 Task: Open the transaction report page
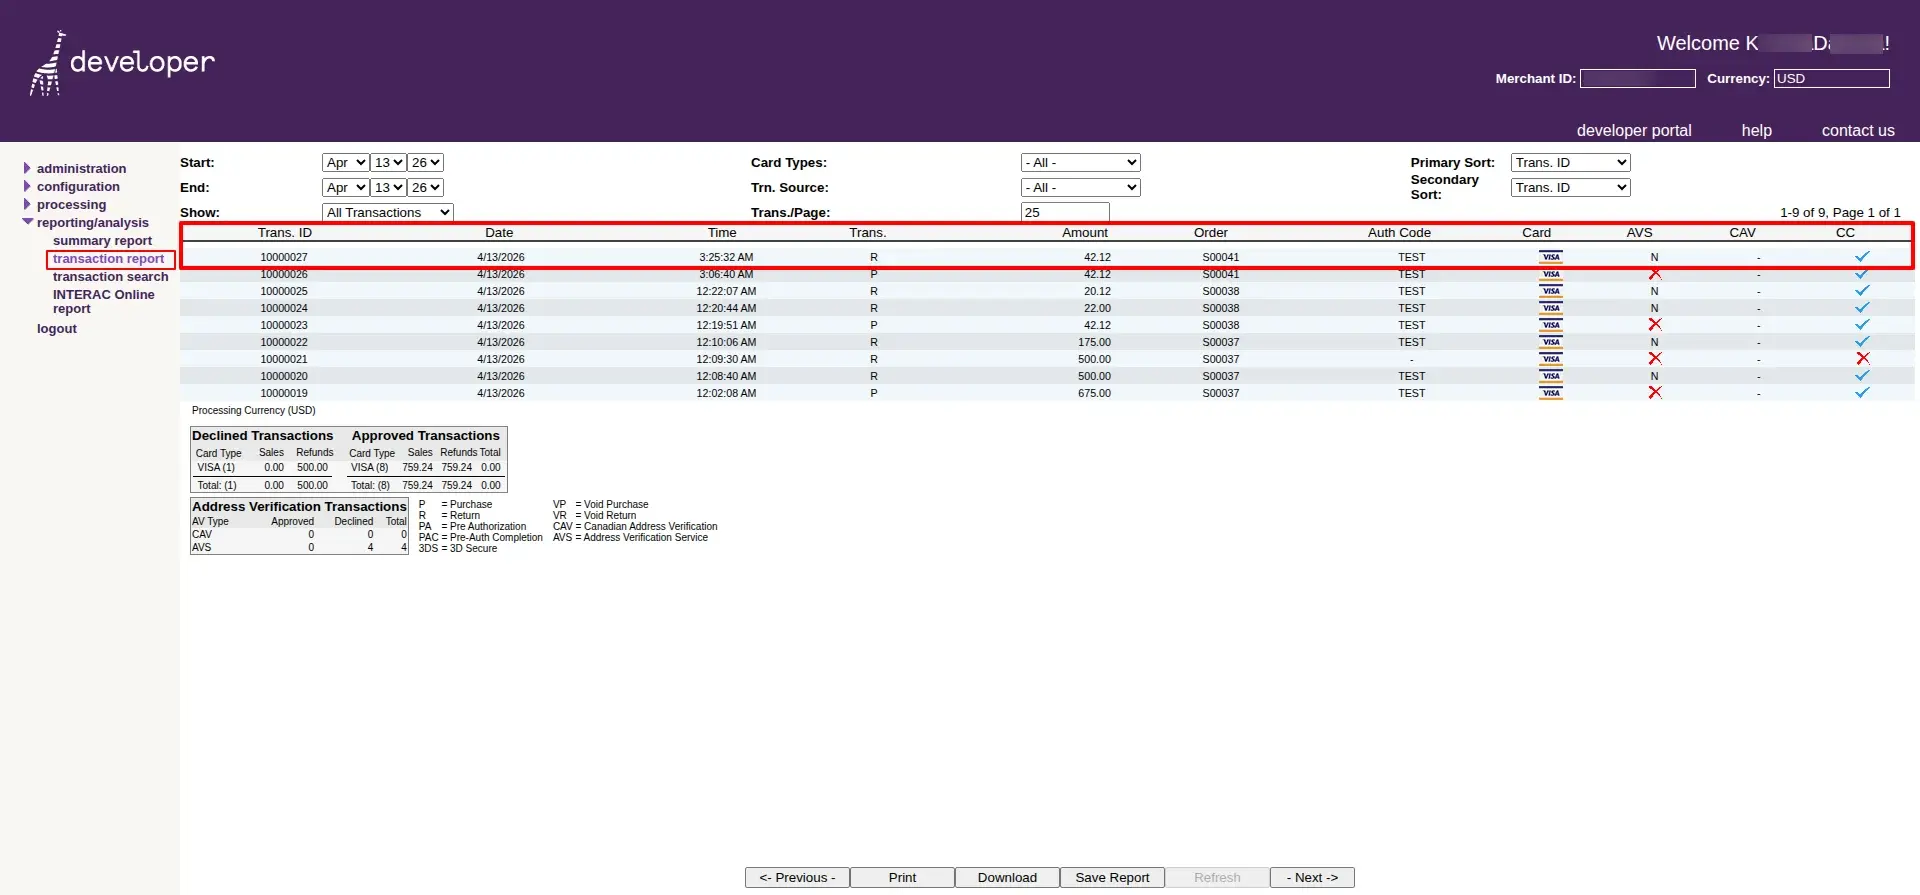pyautogui.click(x=108, y=258)
